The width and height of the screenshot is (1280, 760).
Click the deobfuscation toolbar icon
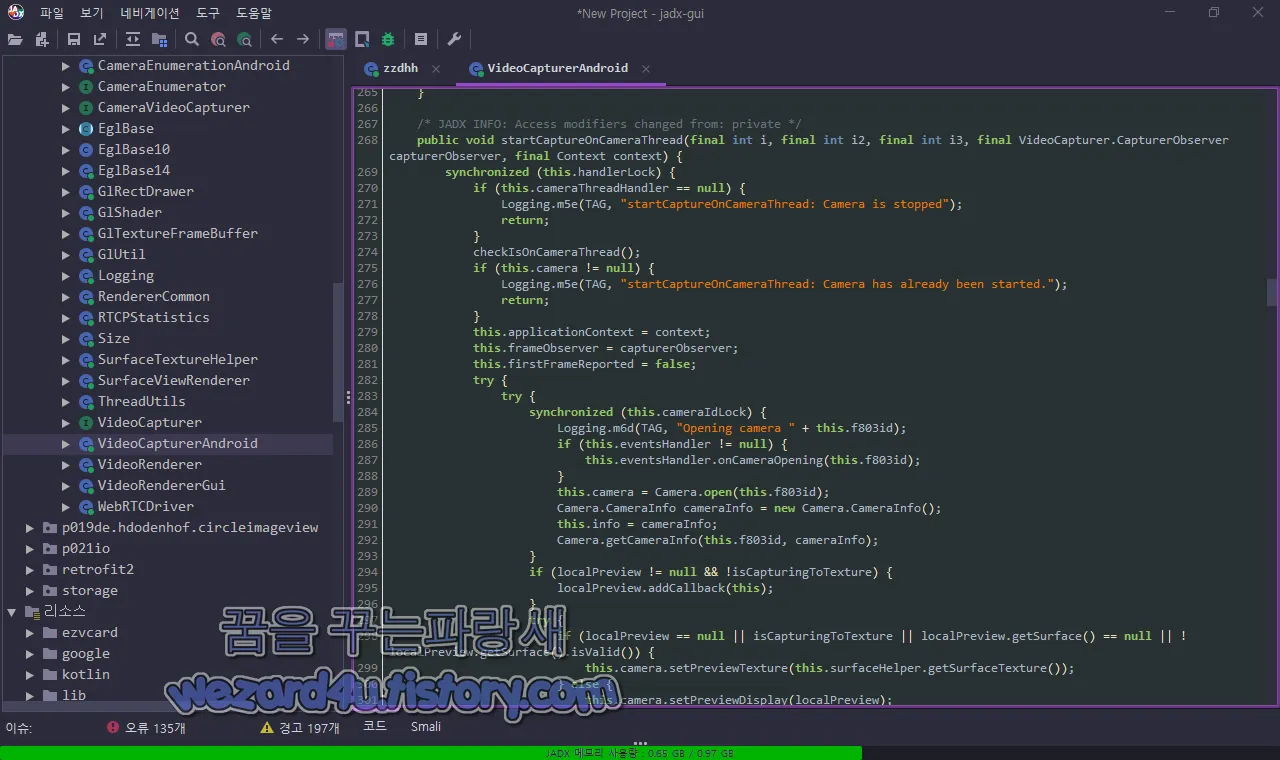[362, 39]
